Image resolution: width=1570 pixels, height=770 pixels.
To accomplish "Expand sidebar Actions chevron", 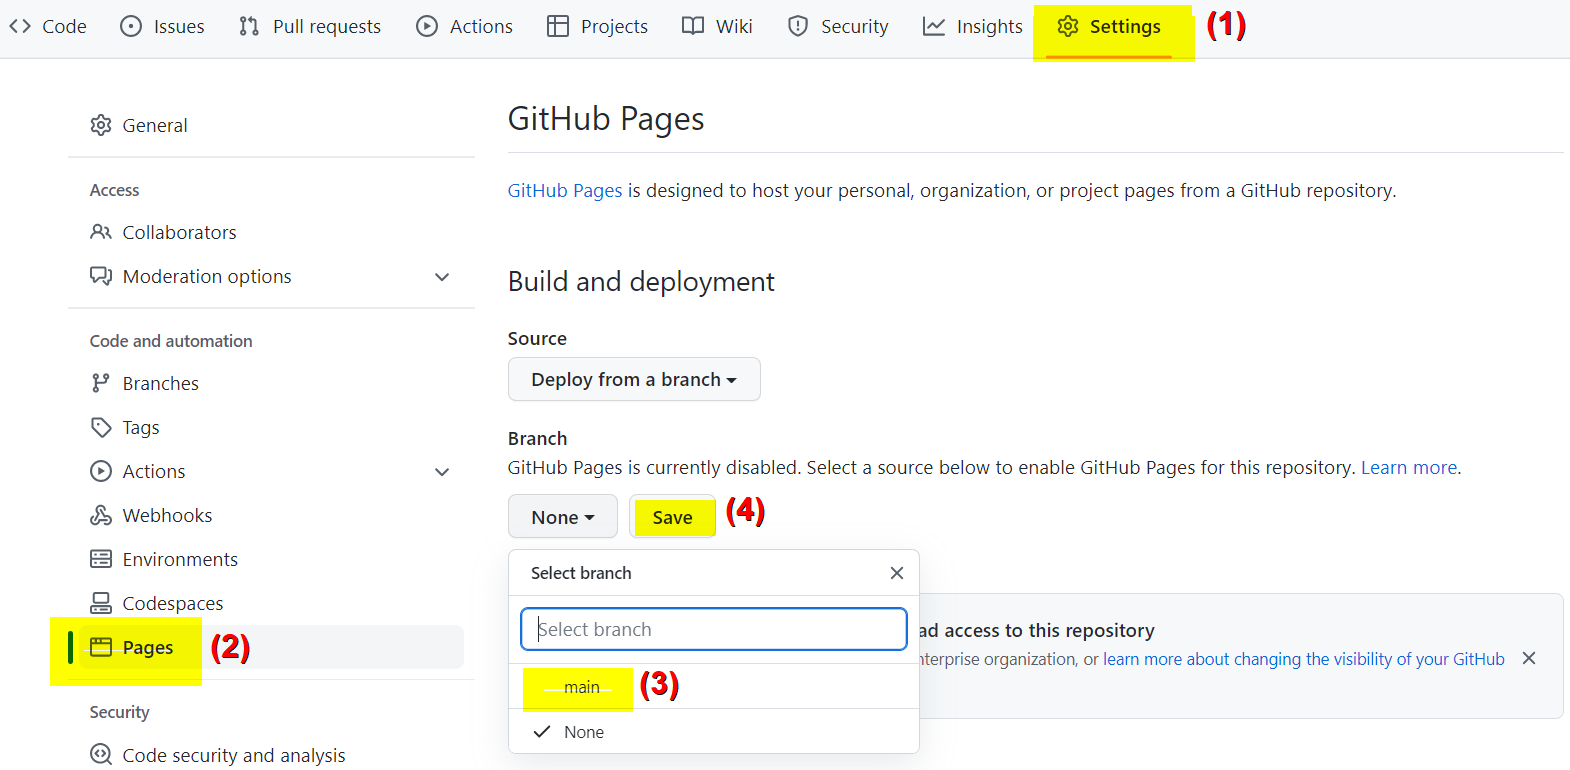I will 442,472.
